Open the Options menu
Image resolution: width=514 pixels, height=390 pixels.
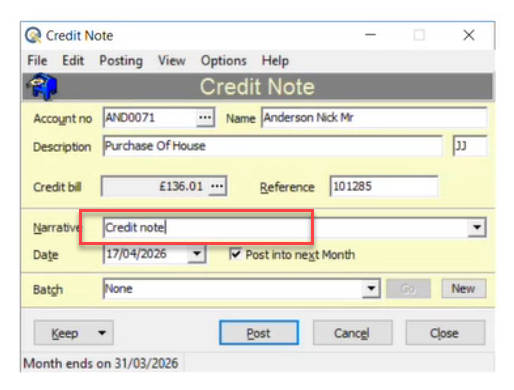coord(224,61)
